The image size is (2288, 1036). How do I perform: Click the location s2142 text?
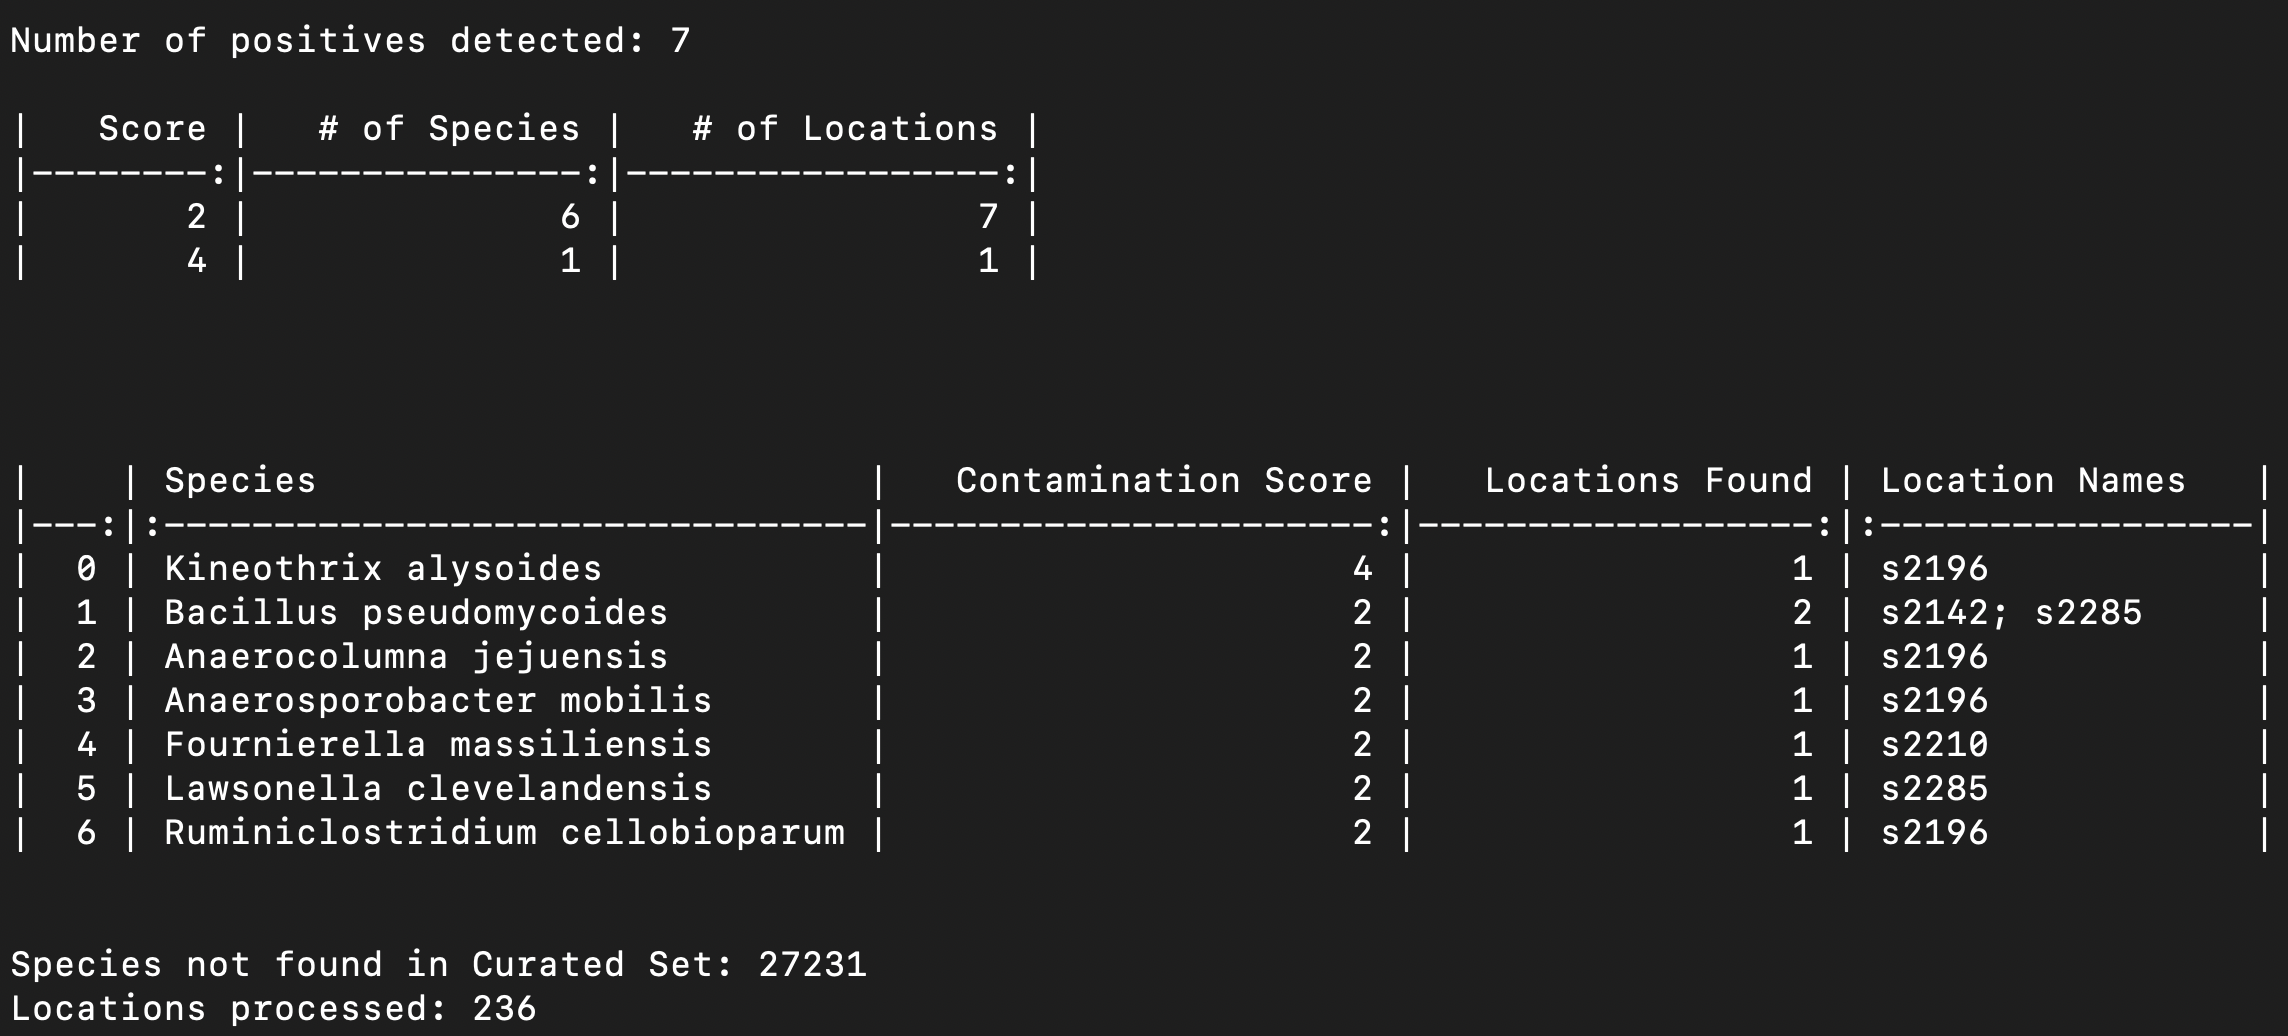[x=1934, y=613]
